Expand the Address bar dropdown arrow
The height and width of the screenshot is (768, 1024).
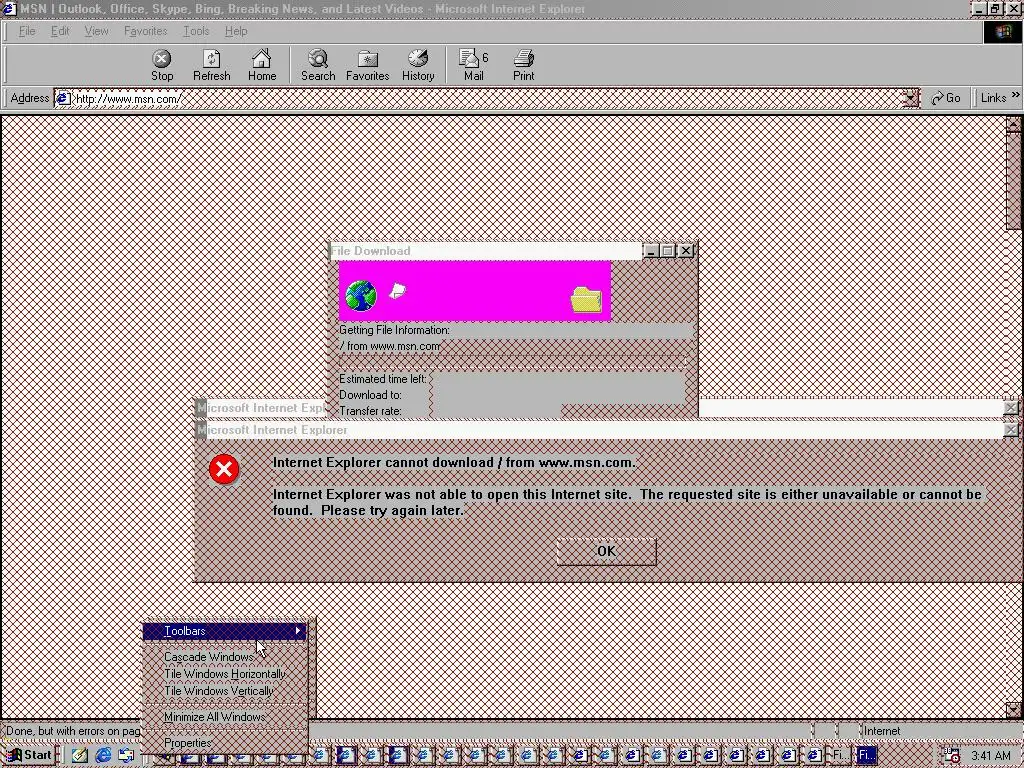(x=910, y=99)
